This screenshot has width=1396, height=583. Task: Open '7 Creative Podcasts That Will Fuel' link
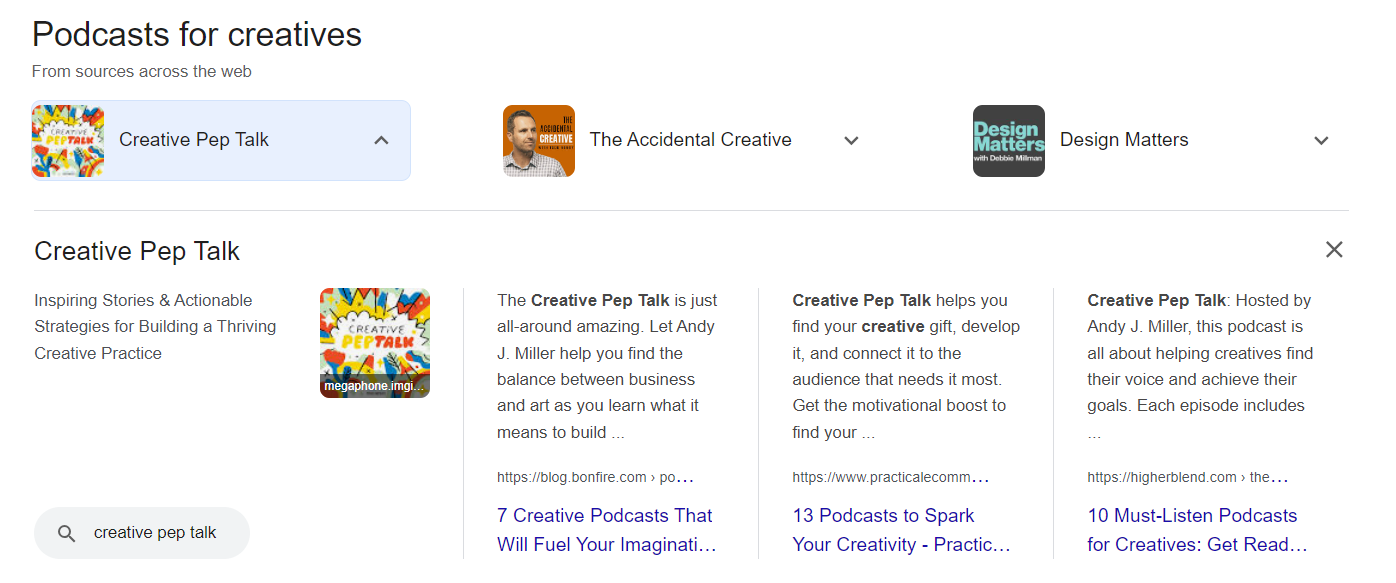point(607,530)
